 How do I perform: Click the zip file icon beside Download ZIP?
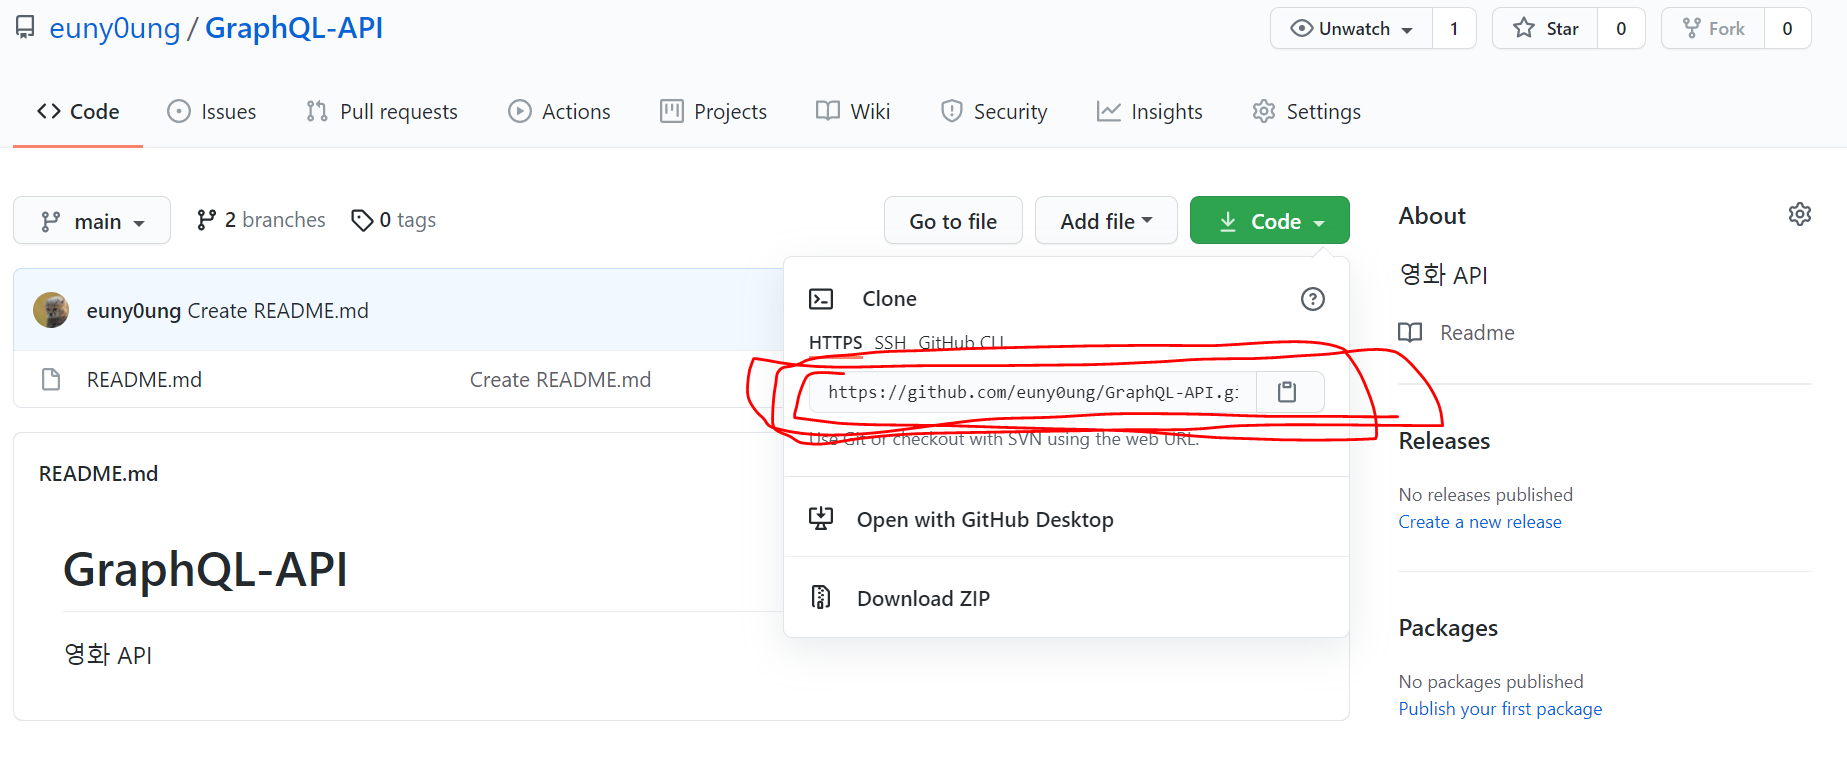[x=821, y=597]
